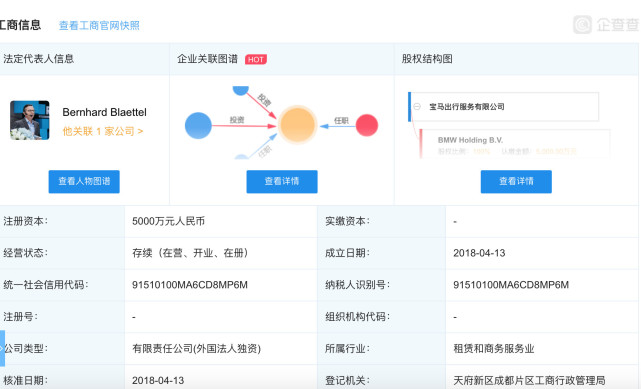The image size is (641, 389).
Task: Open the 查看工商官网快照 link
Action: (99, 25)
